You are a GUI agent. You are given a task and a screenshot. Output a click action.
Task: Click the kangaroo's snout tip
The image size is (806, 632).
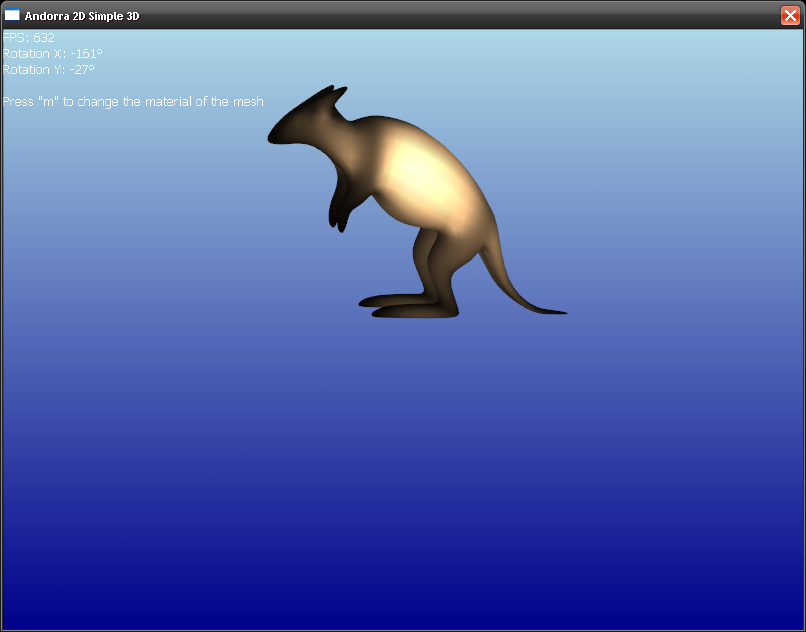(x=273, y=137)
